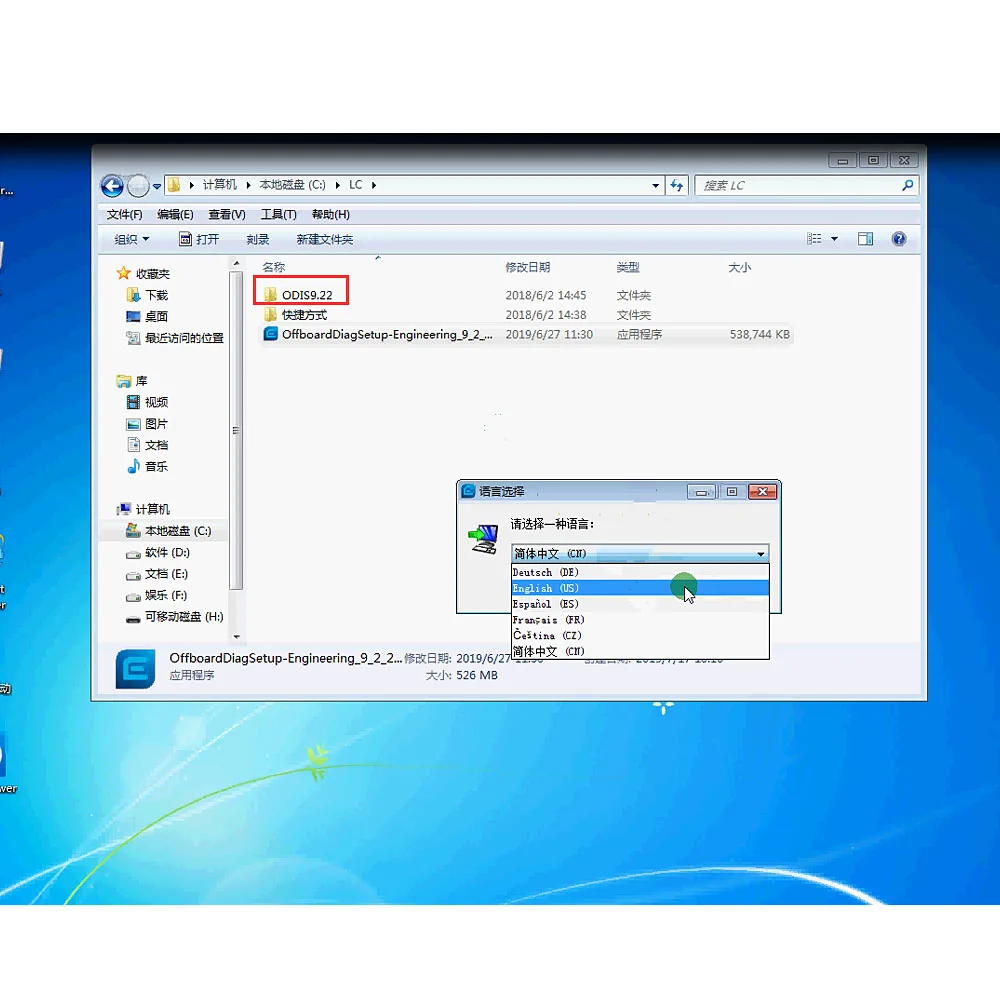Click the 新建文件夹 toolbar button
This screenshot has height=1000, width=1000.
click(x=325, y=239)
